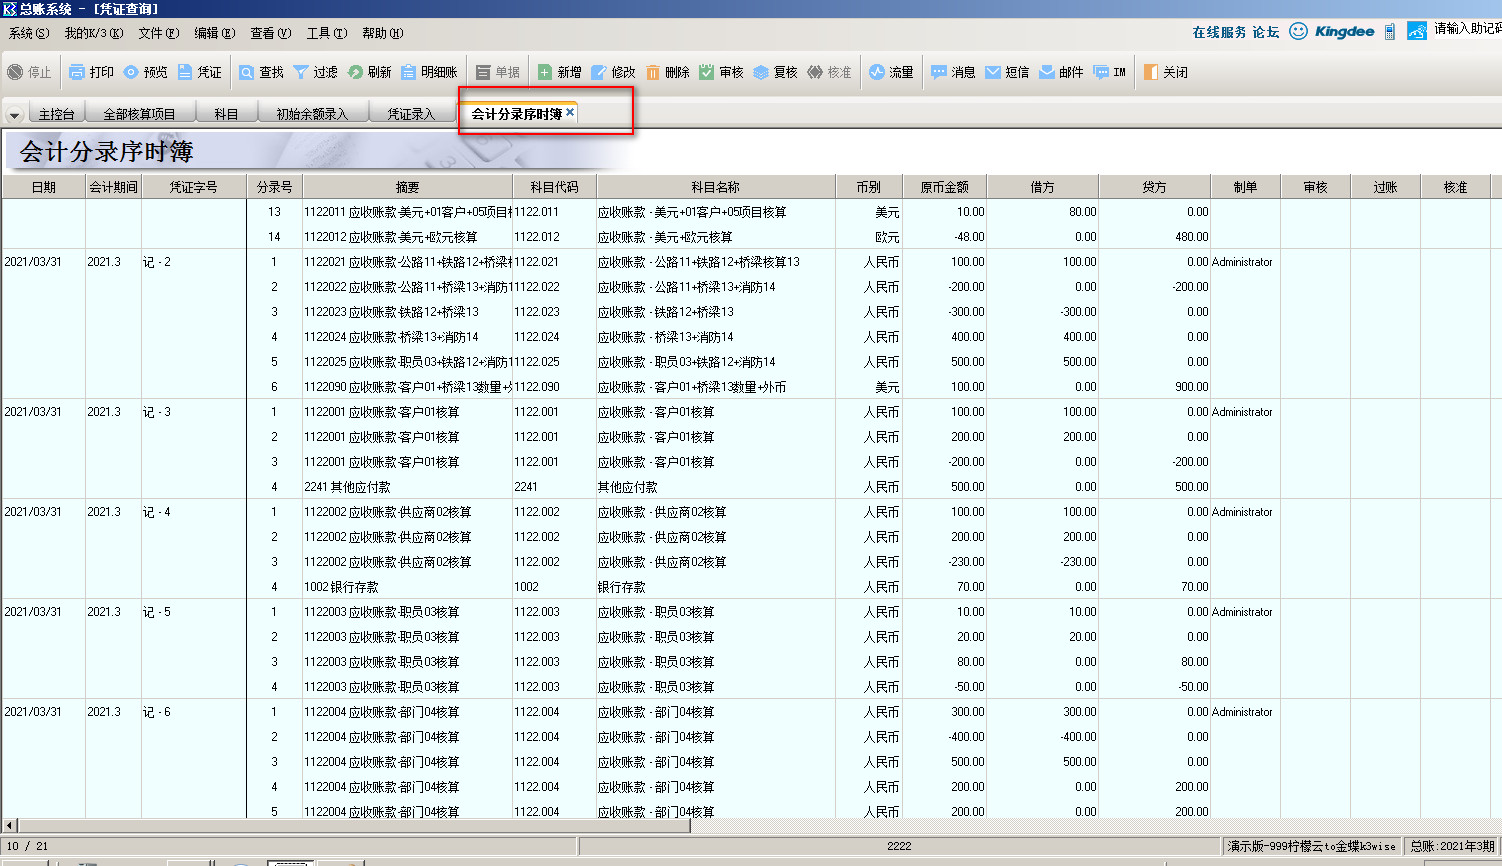Expand the tab list dropdown arrow

pos(14,115)
